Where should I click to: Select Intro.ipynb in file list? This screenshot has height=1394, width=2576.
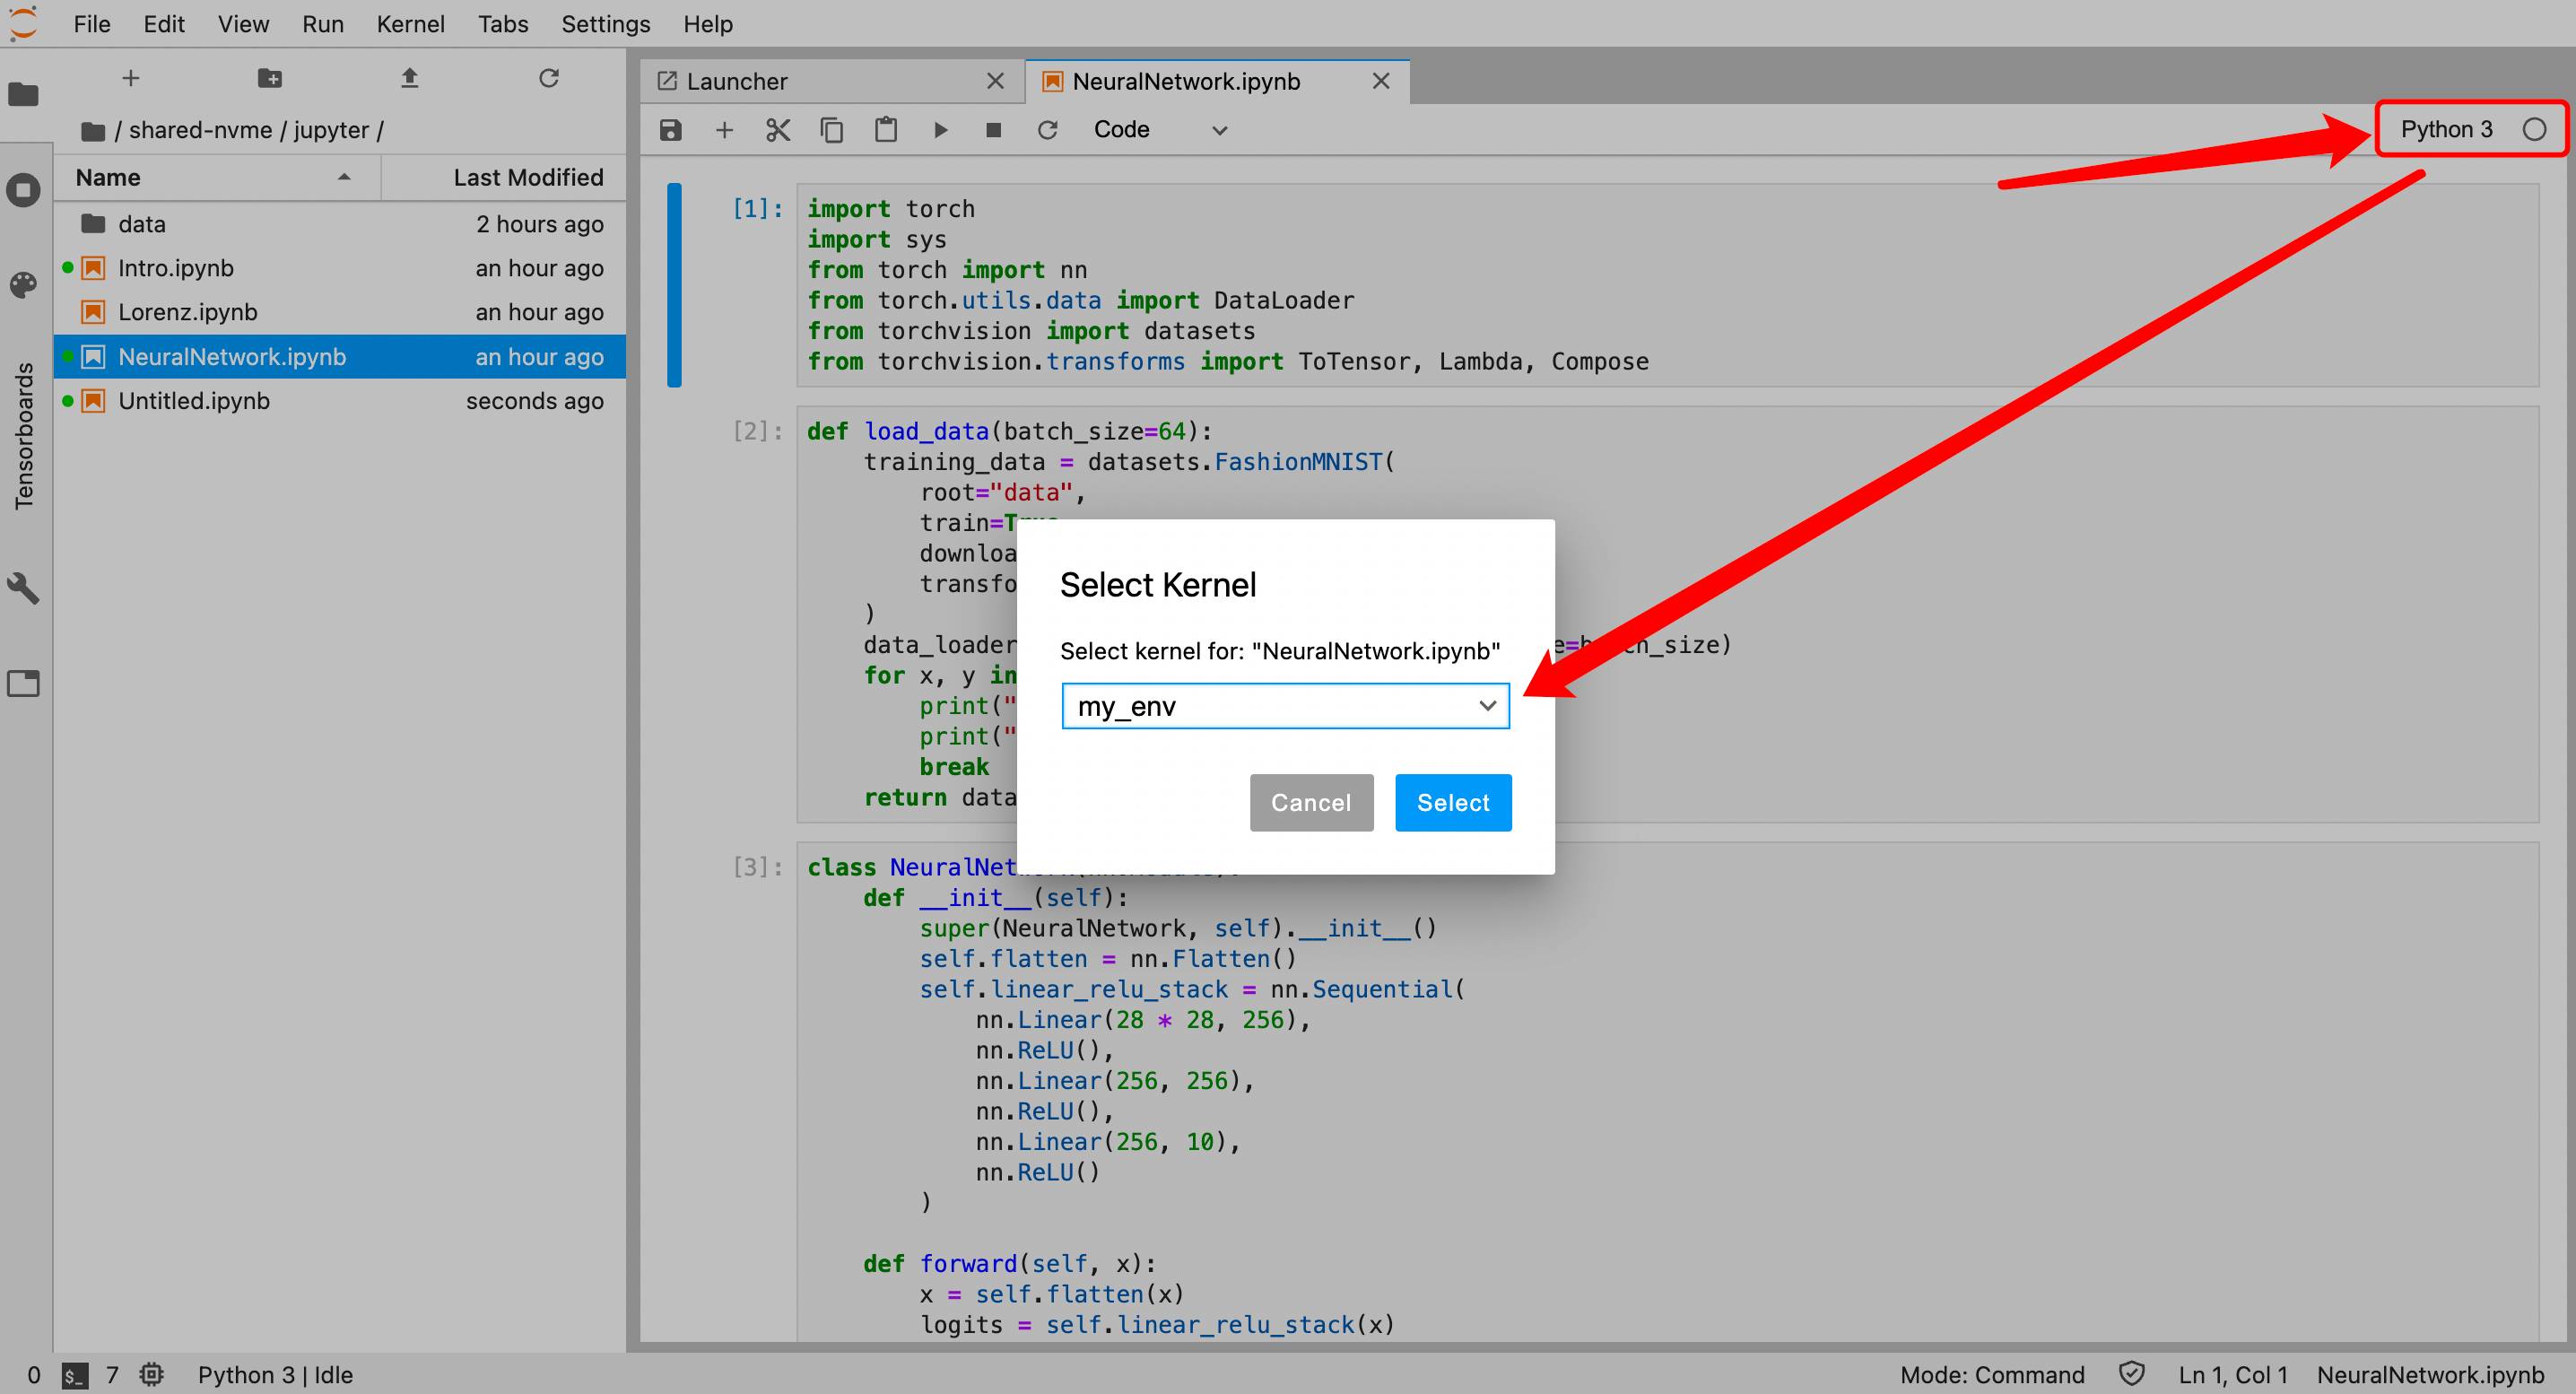340,268
